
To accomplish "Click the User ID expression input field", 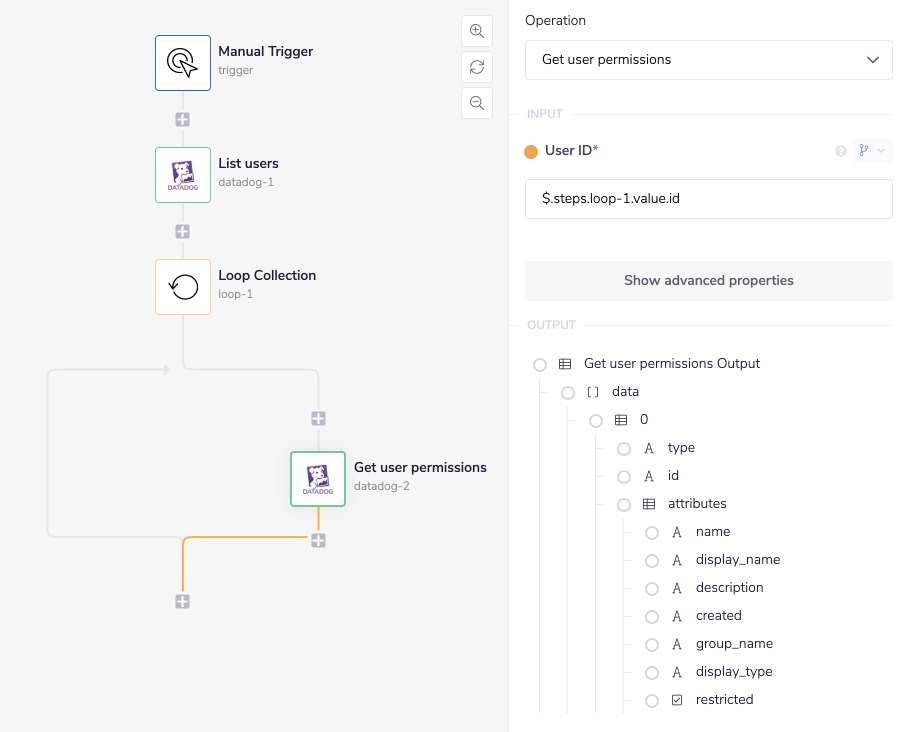I will (x=708, y=199).
